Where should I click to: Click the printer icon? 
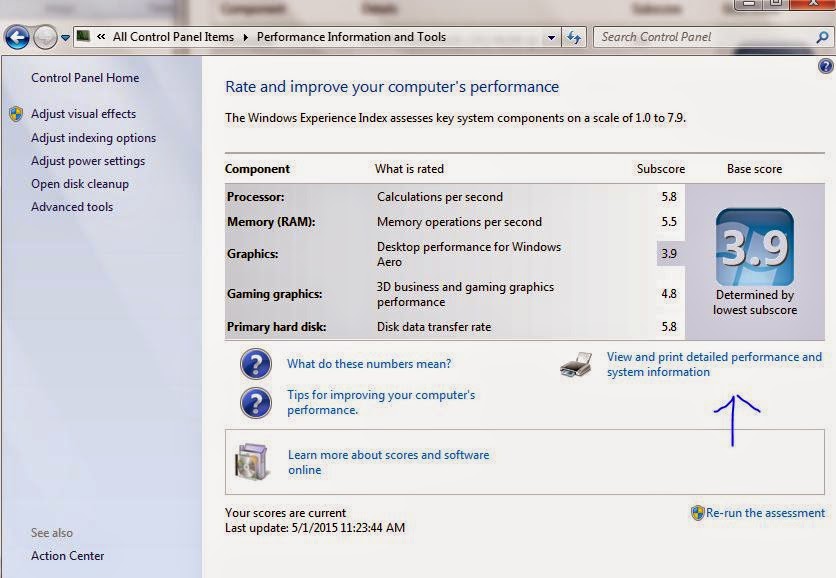tap(576, 365)
